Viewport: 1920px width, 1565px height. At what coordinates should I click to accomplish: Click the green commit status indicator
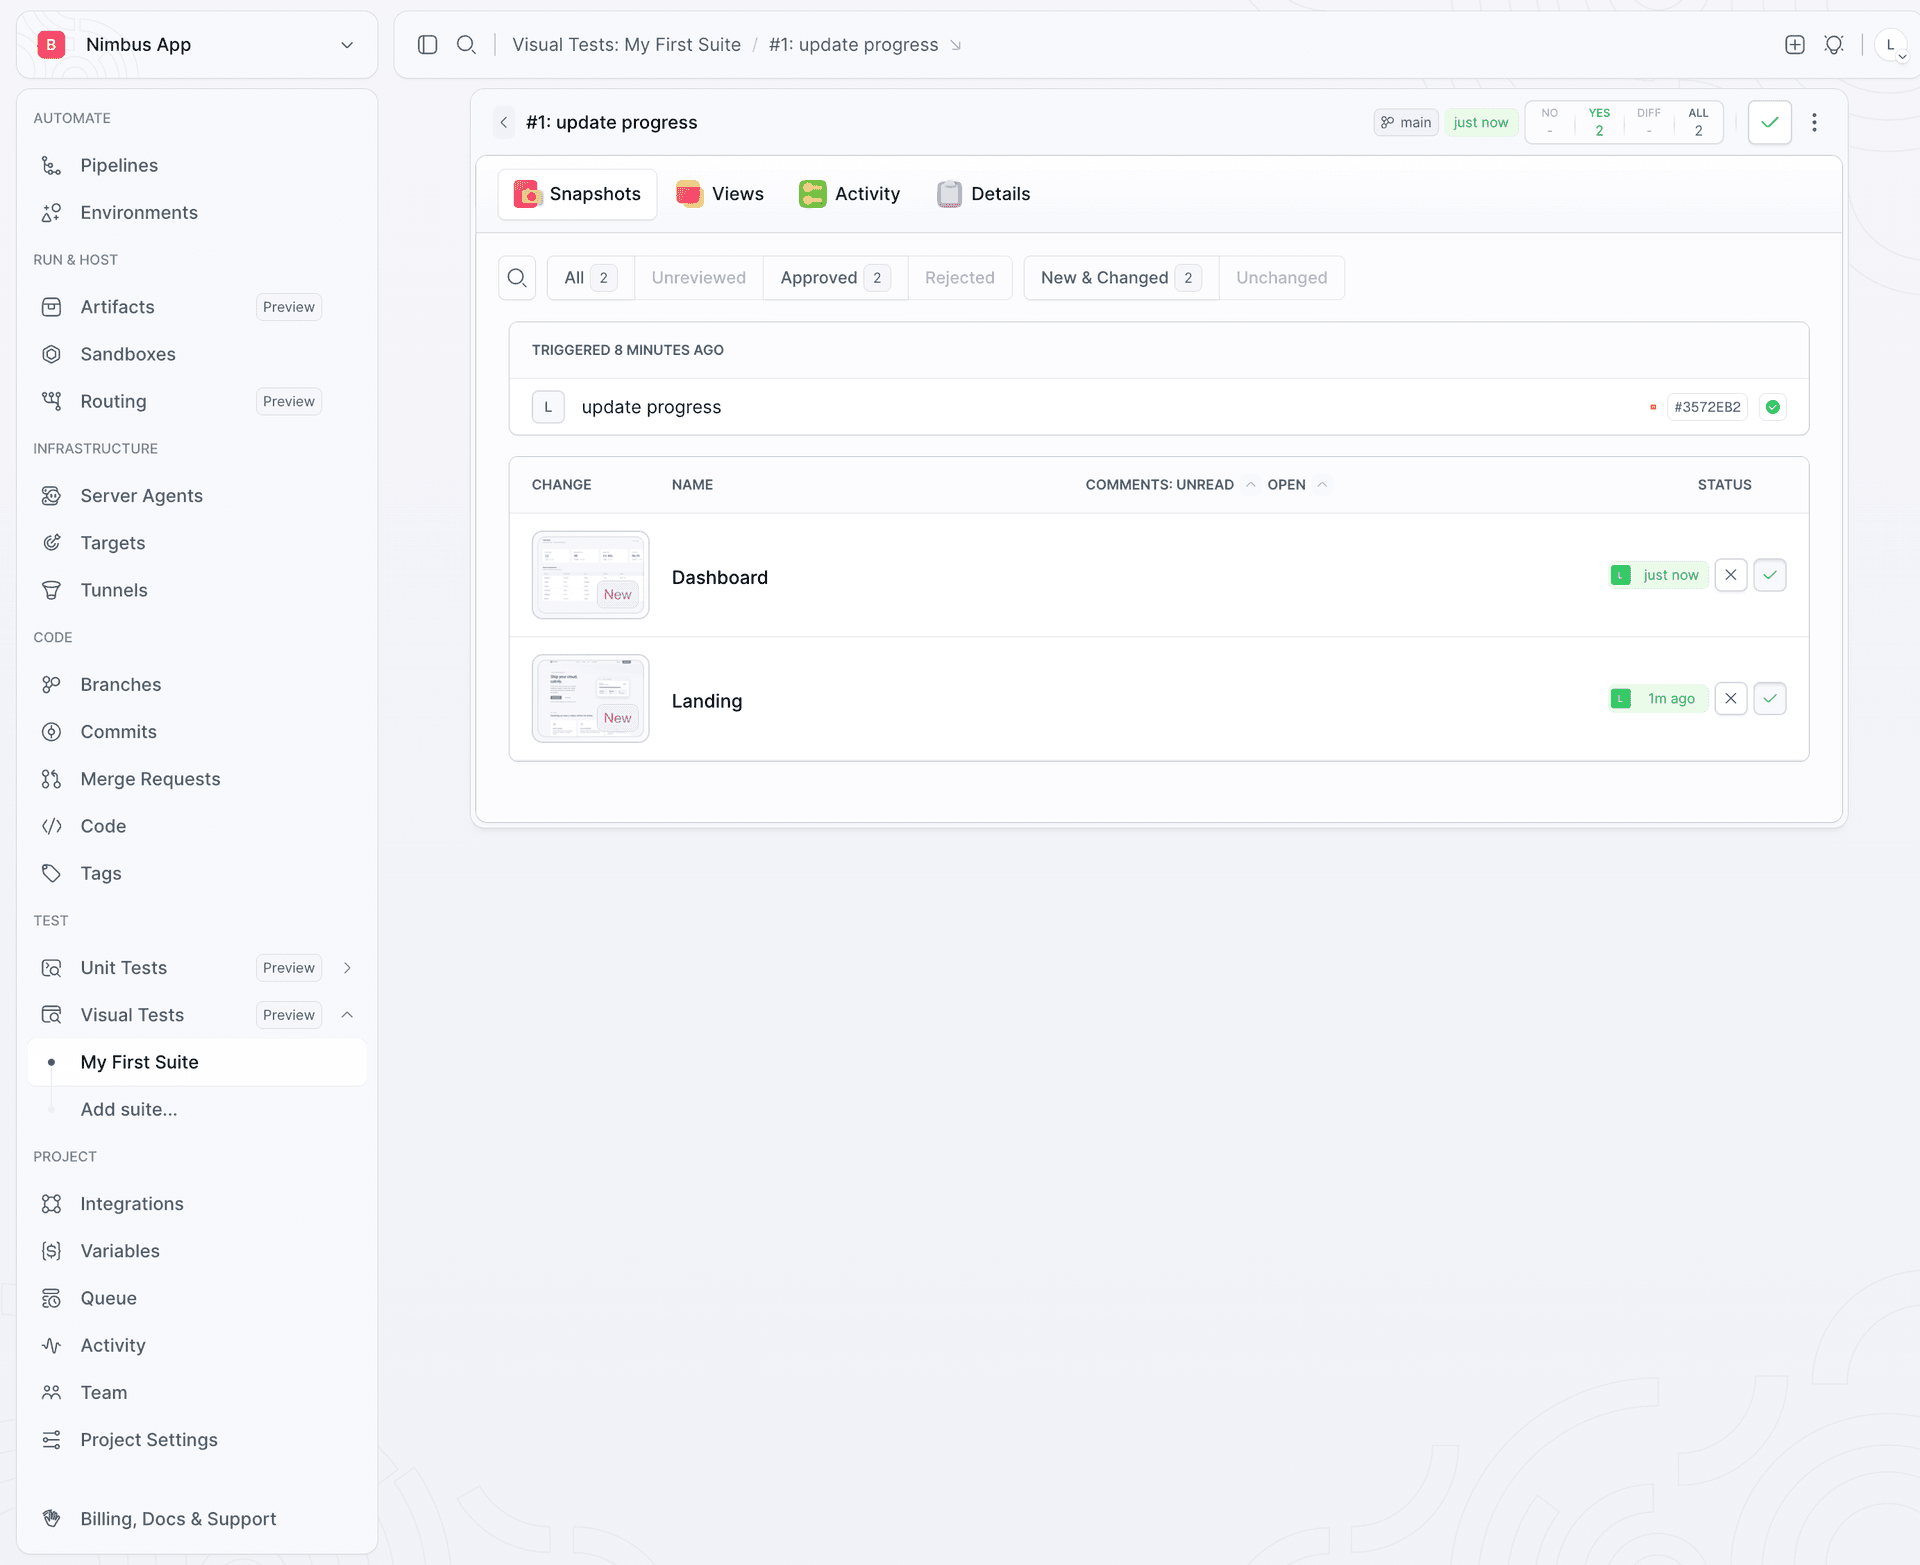pos(1773,407)
